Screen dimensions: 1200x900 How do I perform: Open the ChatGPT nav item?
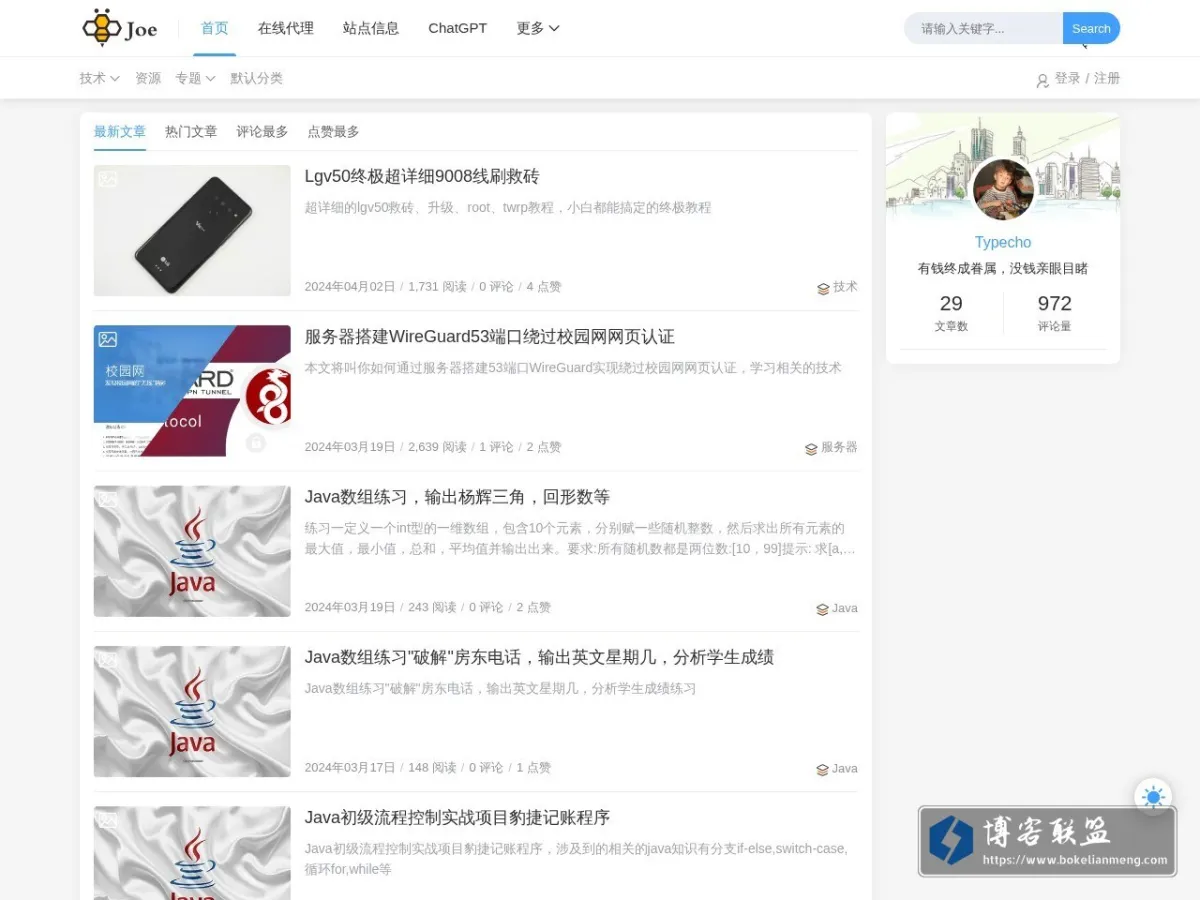click(458, 28)
